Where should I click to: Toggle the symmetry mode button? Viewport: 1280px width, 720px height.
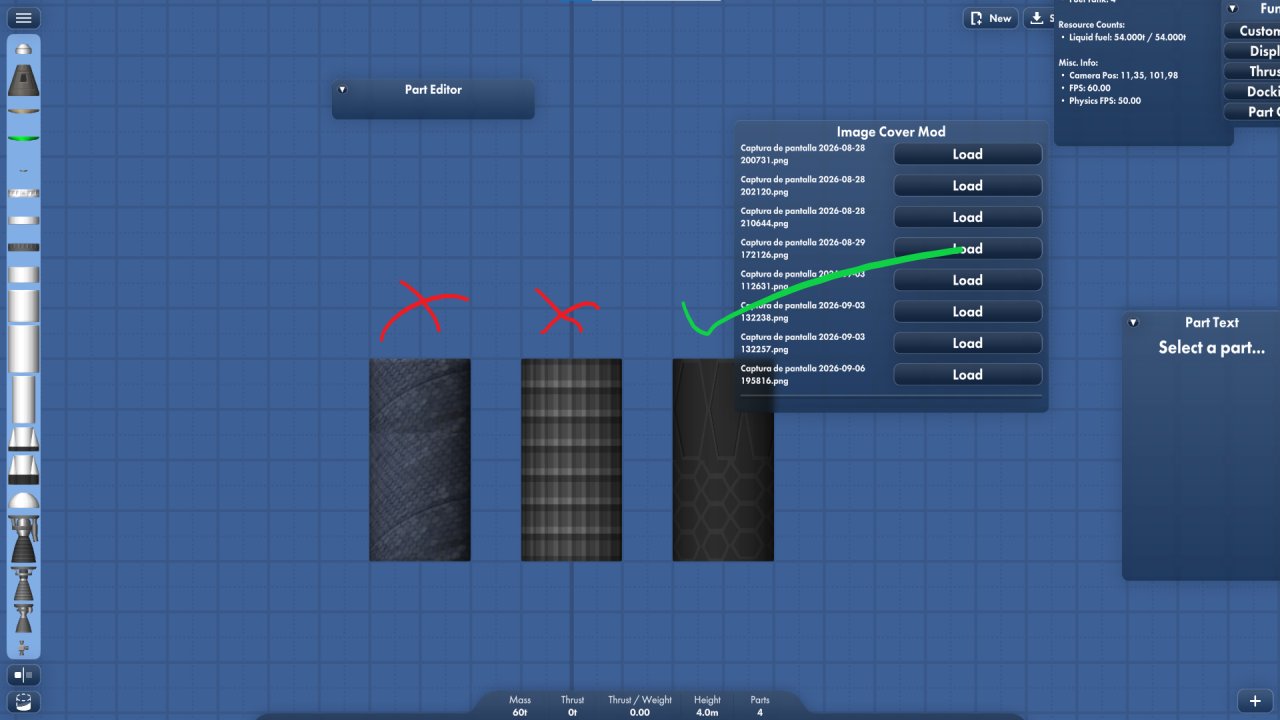point(24,675)
